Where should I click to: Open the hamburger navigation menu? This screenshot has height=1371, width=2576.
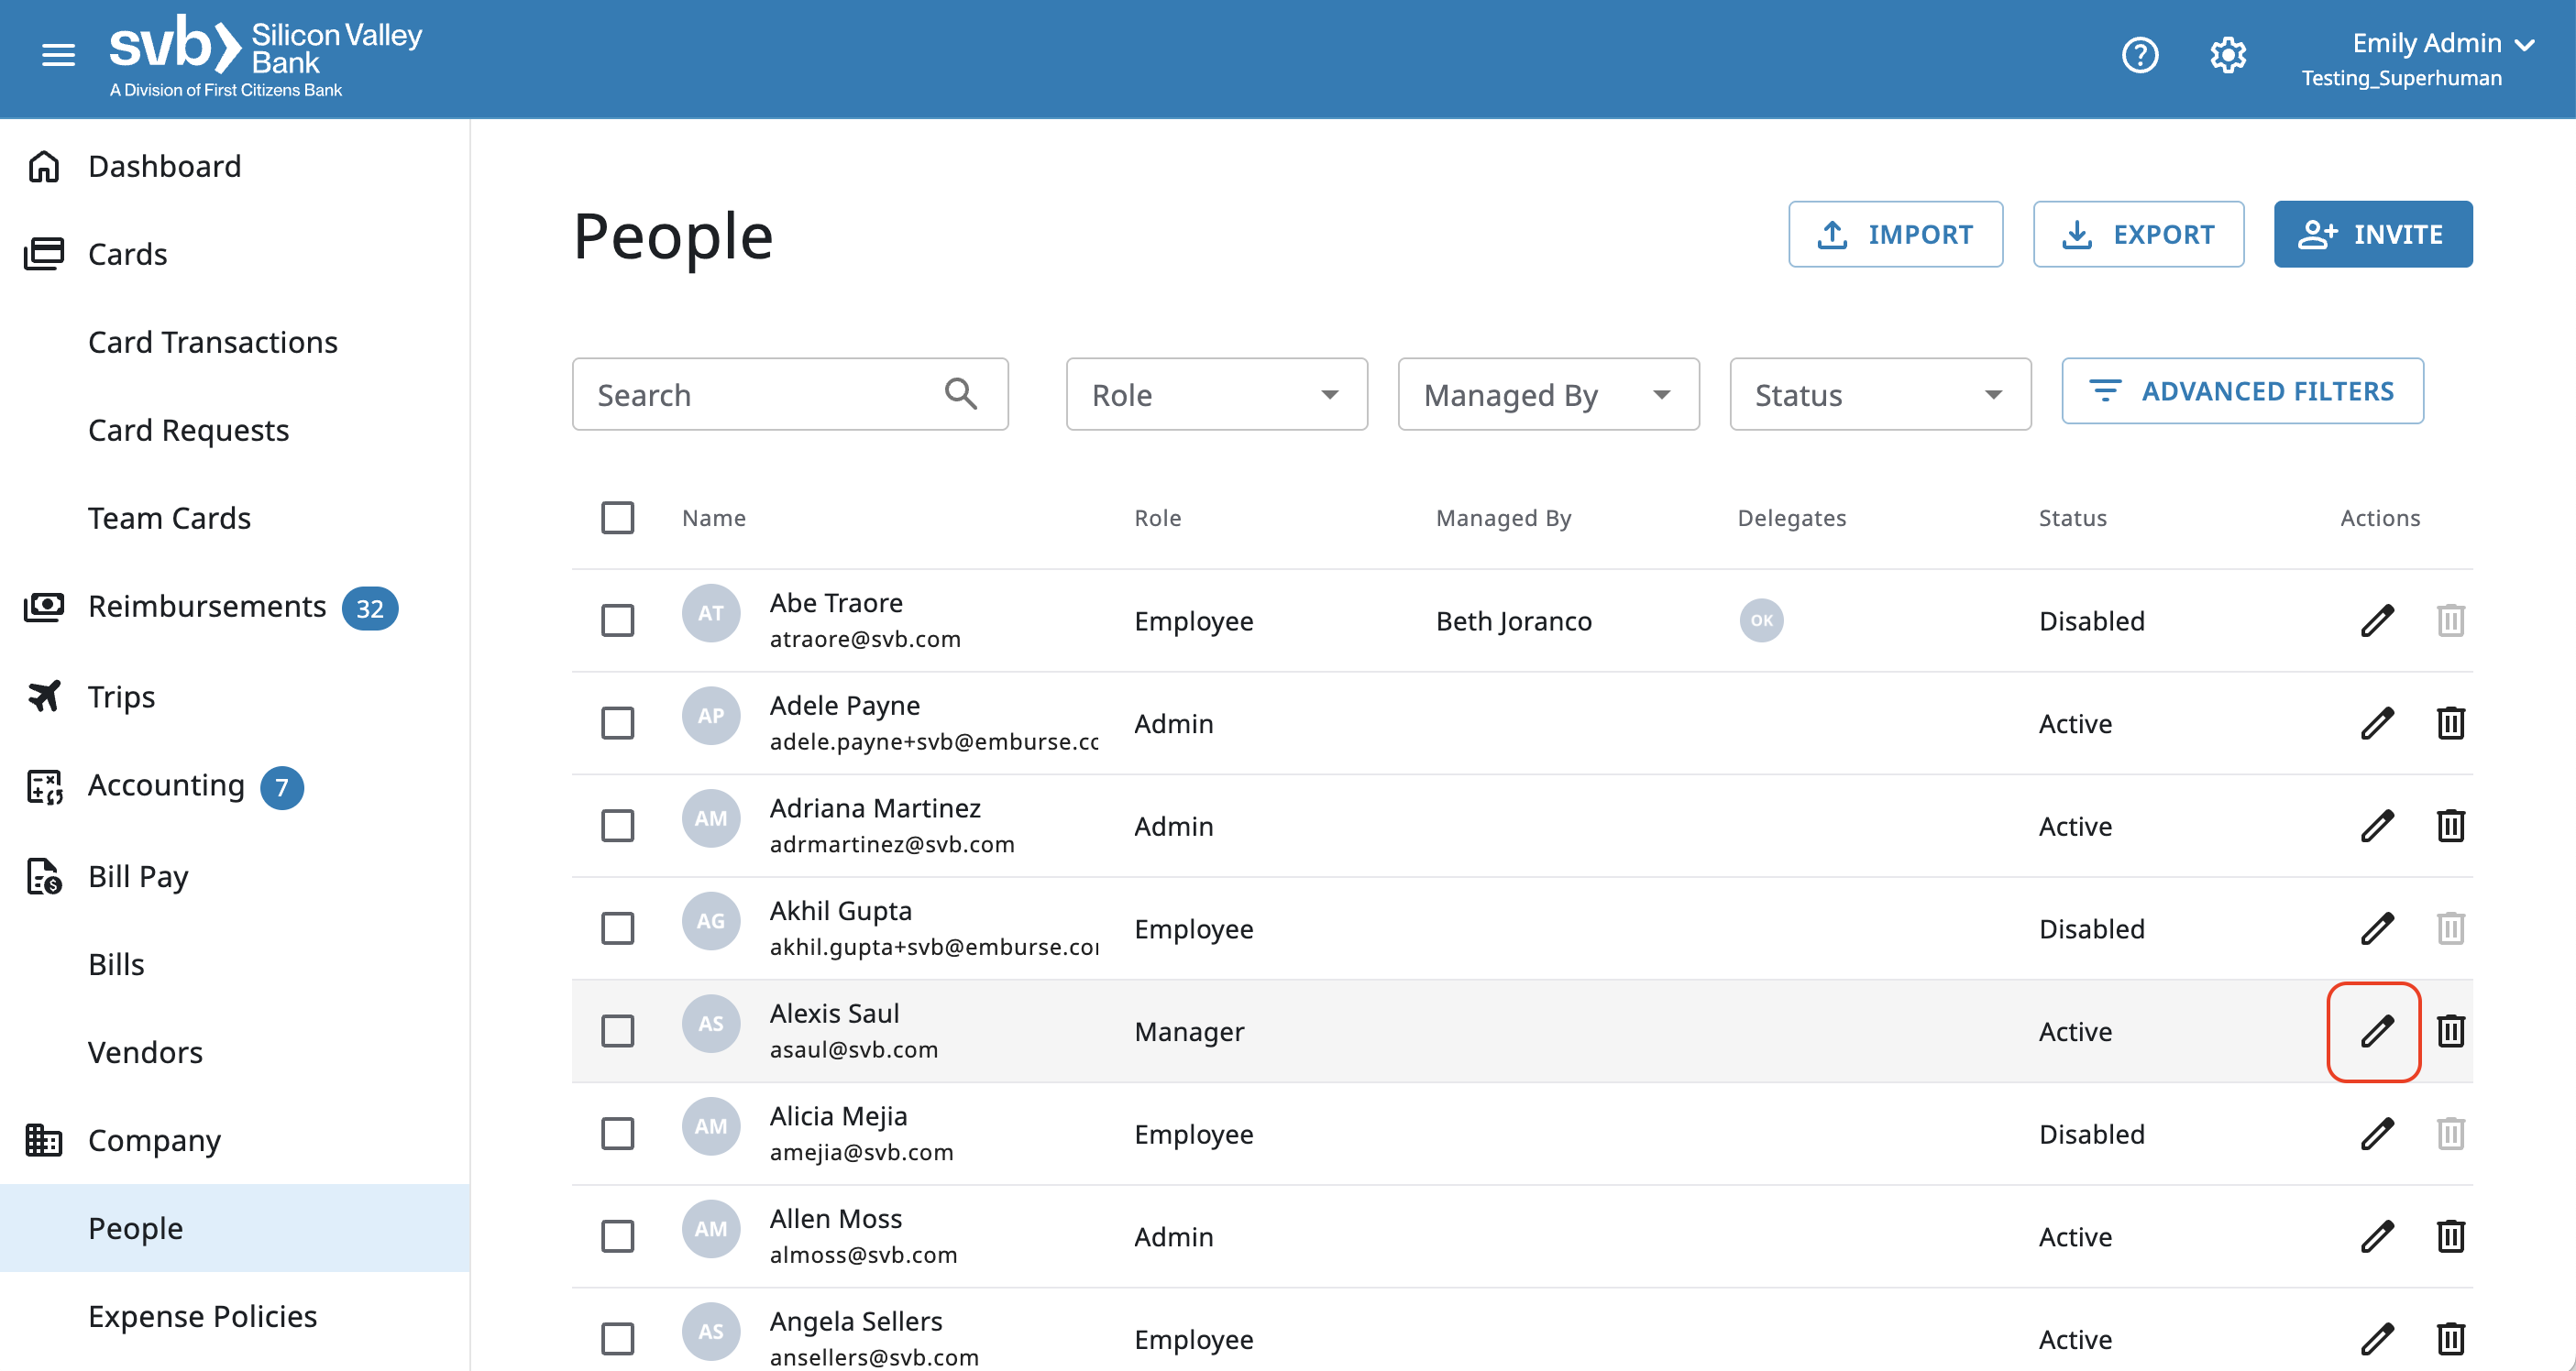coord(58,55)
